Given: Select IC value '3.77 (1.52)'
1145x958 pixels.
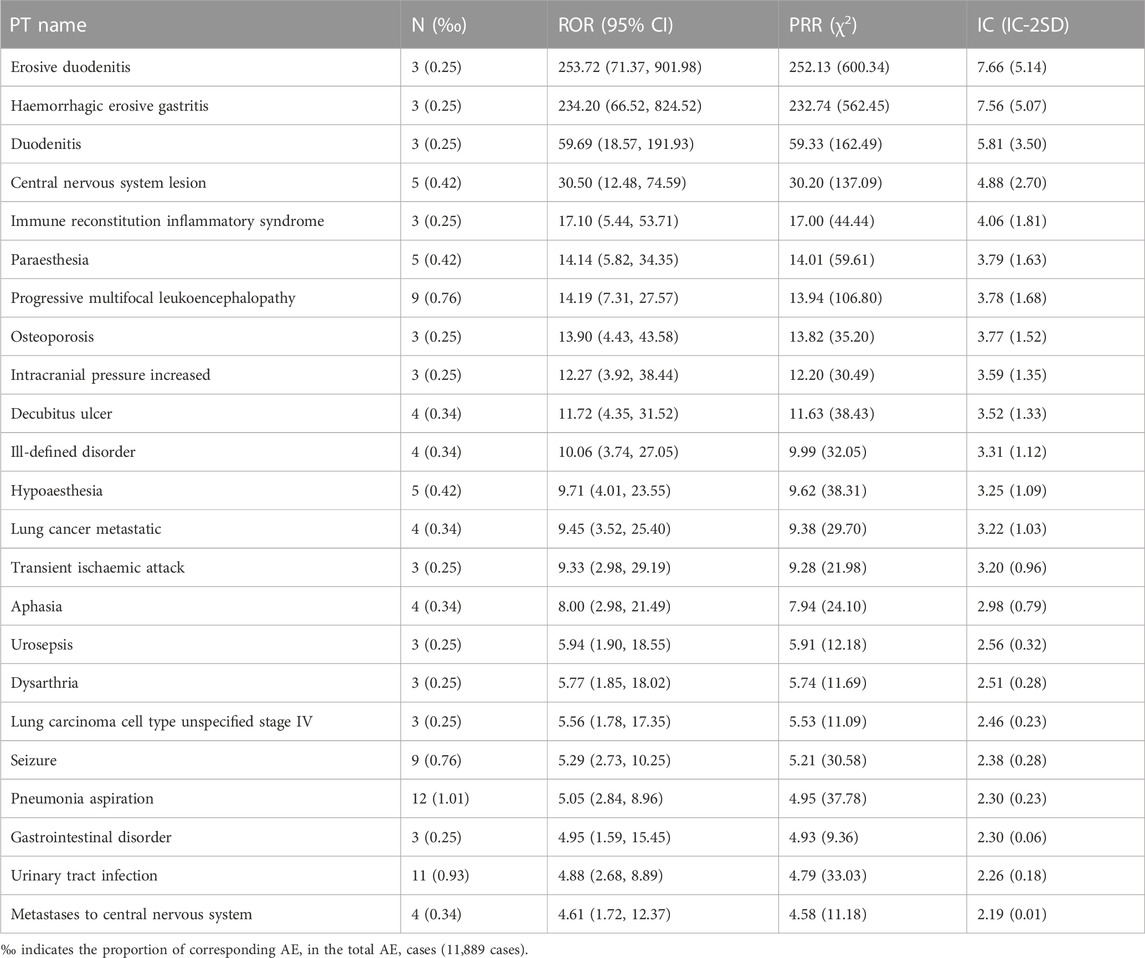Looking at the screenshot, I should (x=1011, y=337).
